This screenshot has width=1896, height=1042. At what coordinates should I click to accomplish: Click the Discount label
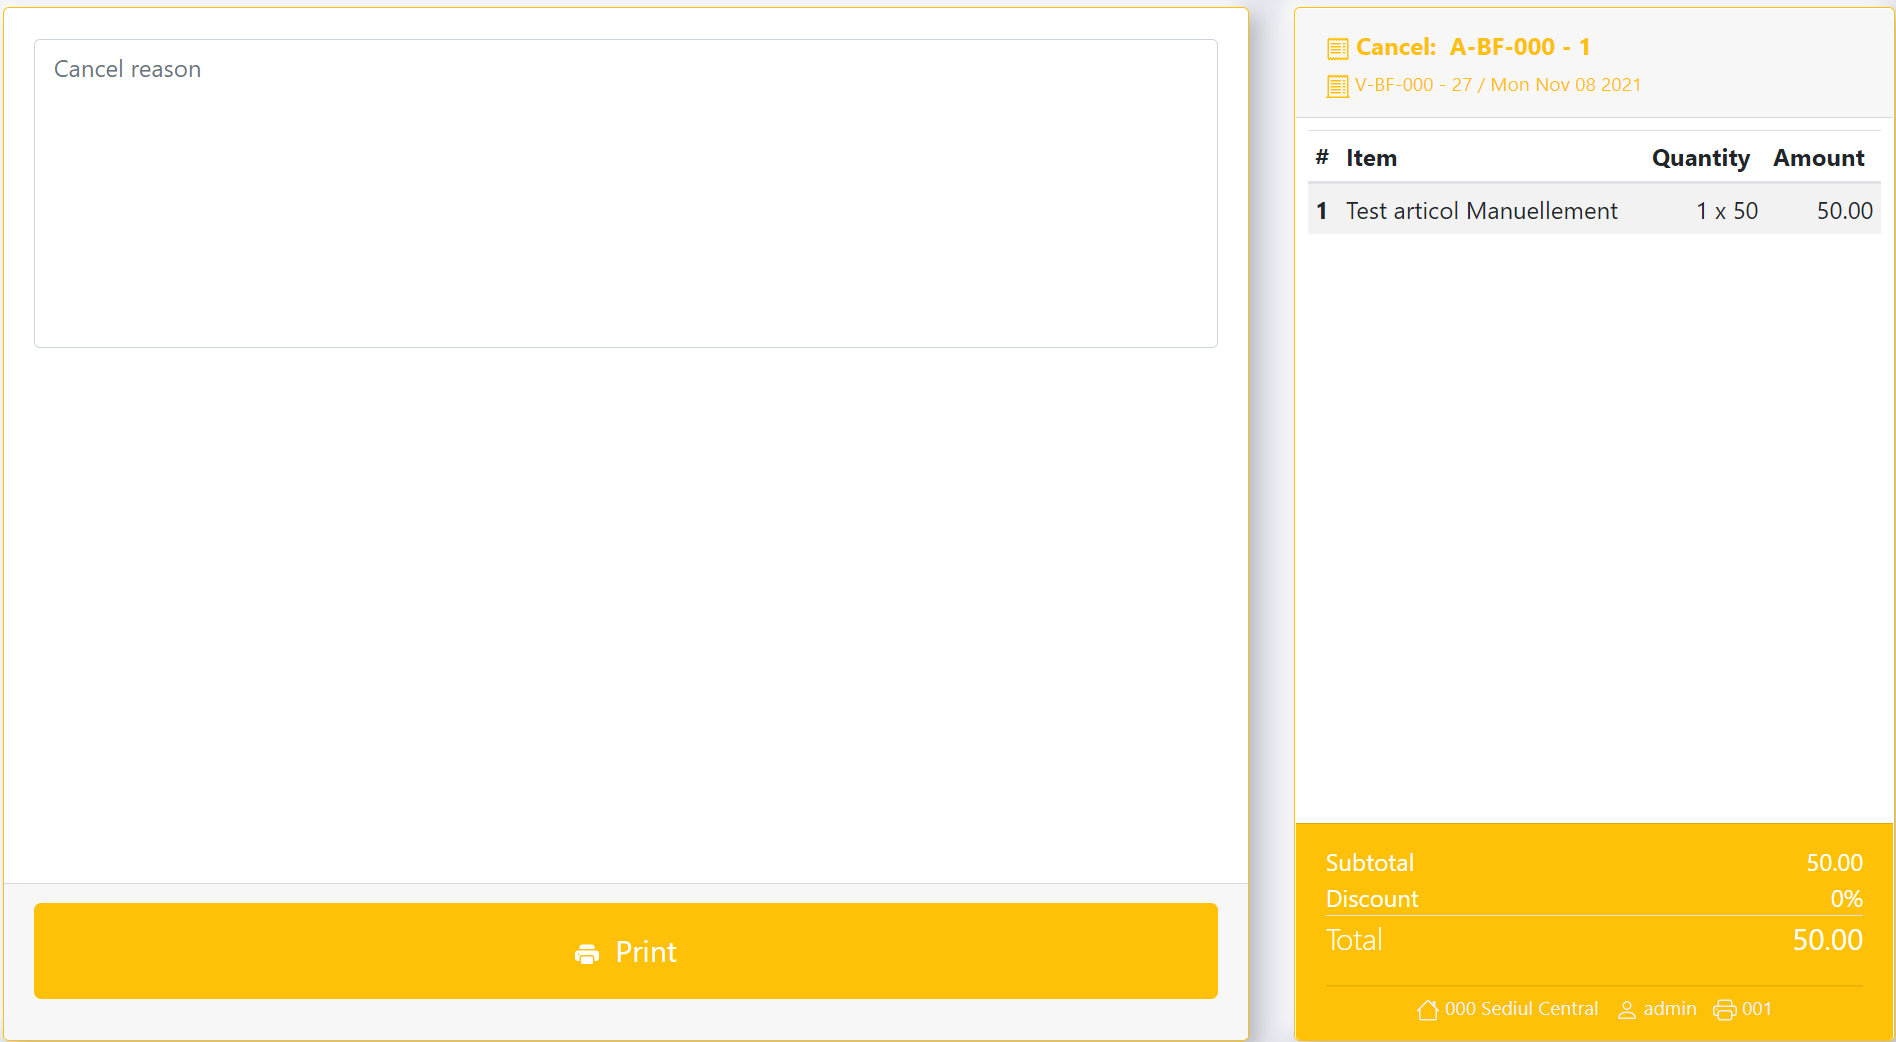(1372, 899)
